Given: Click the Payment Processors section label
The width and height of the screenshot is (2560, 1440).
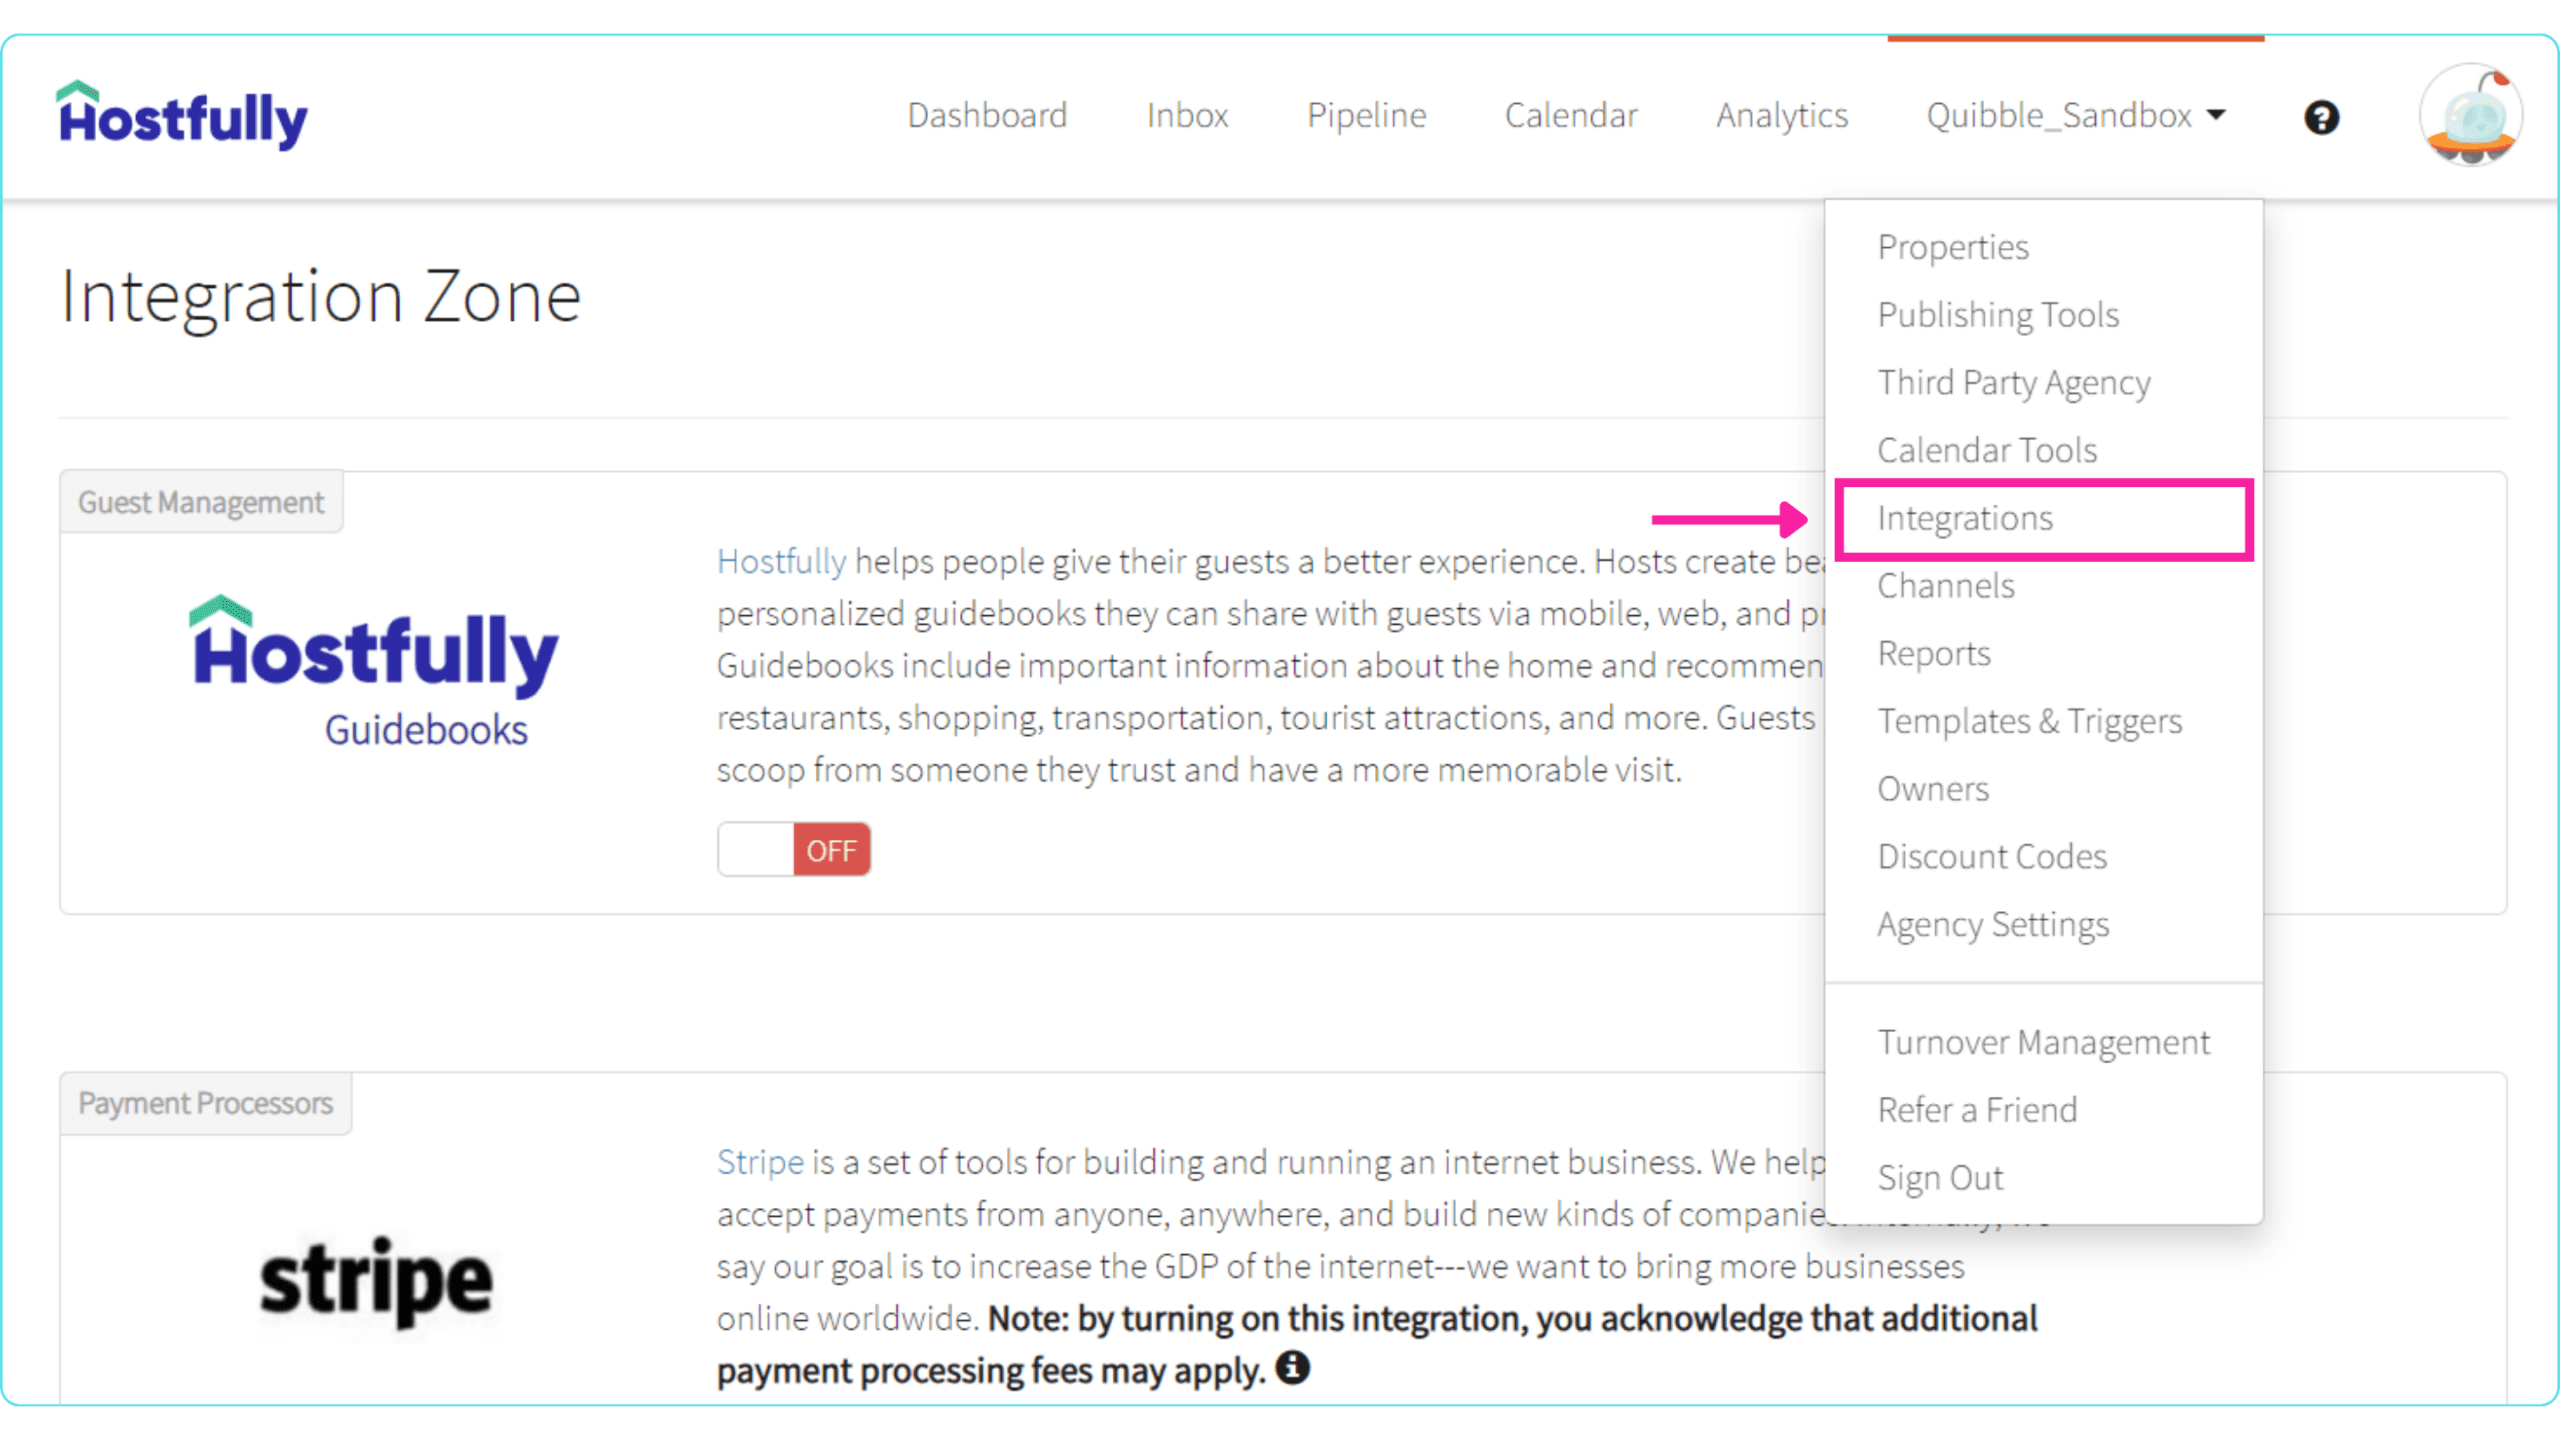Looking at the screenshot, I should pyautogui.click(x=205, y=1103).
